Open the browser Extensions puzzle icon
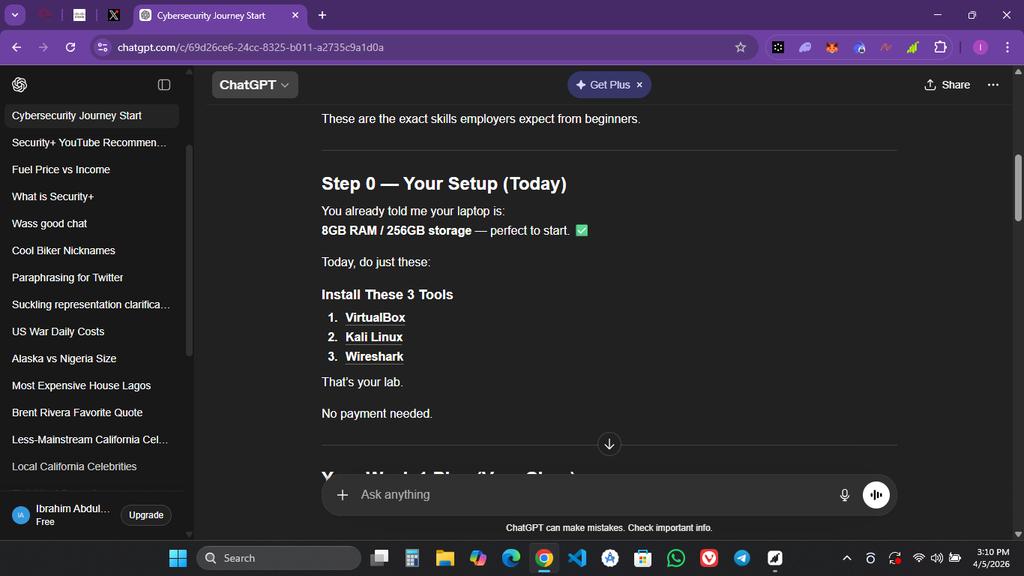The image size is (1024, 576). [940, 47]
